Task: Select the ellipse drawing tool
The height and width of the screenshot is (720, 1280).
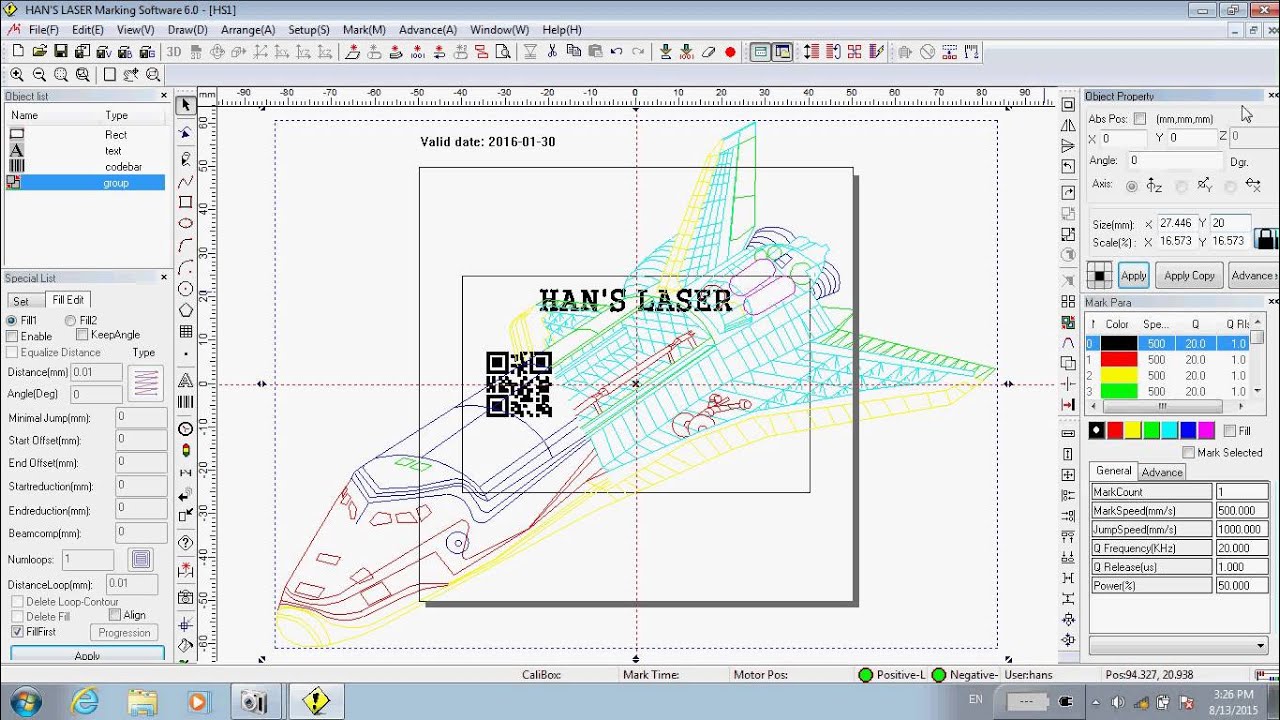Action: coord(186,223)
